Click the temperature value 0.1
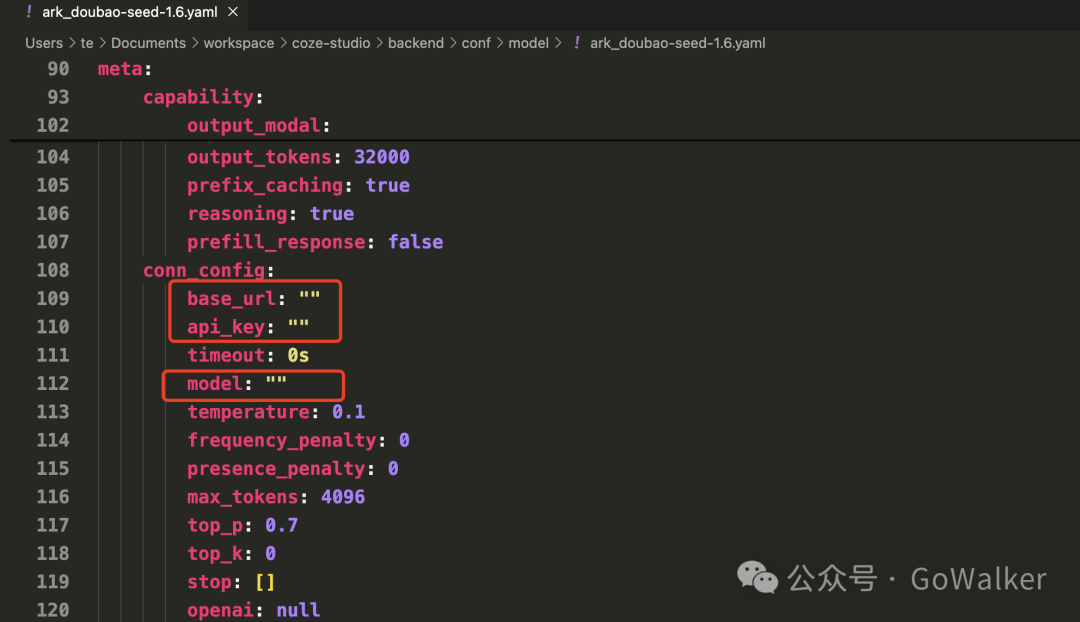This screenshot has height=622, width=1080. click(349, 412)
